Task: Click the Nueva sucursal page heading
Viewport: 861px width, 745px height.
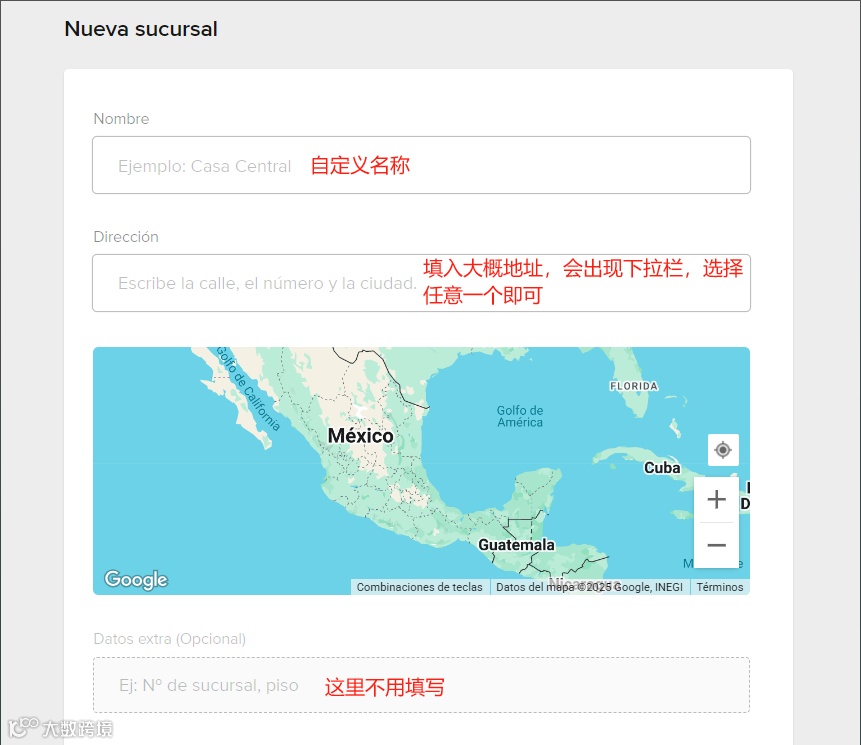Action: (141, 29)
